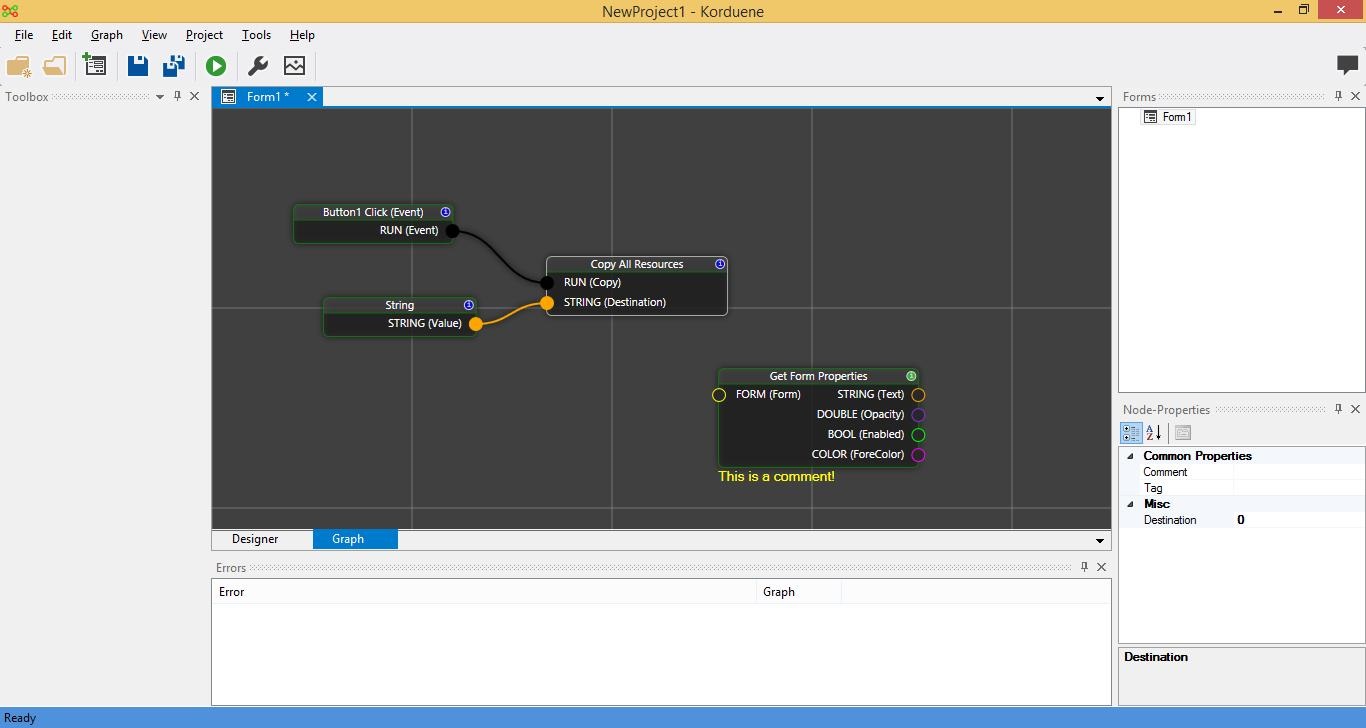Open the Toolbox panel dropdown arrow

(x=160, y=97)
